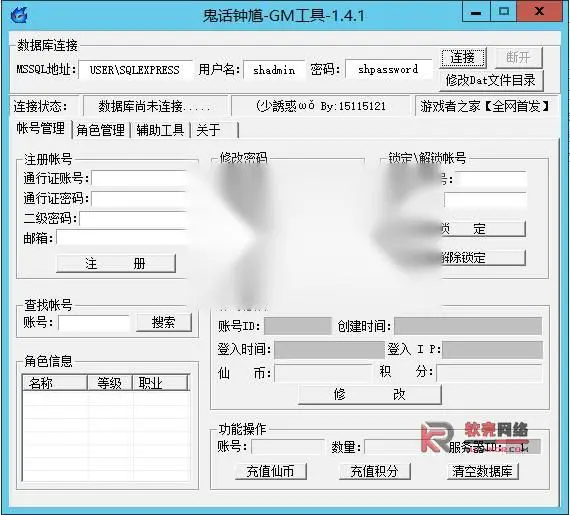The width and height of the screenshot is (570, 515).
Task: Select the 登入 IP field
Action: tap(493, 350)
